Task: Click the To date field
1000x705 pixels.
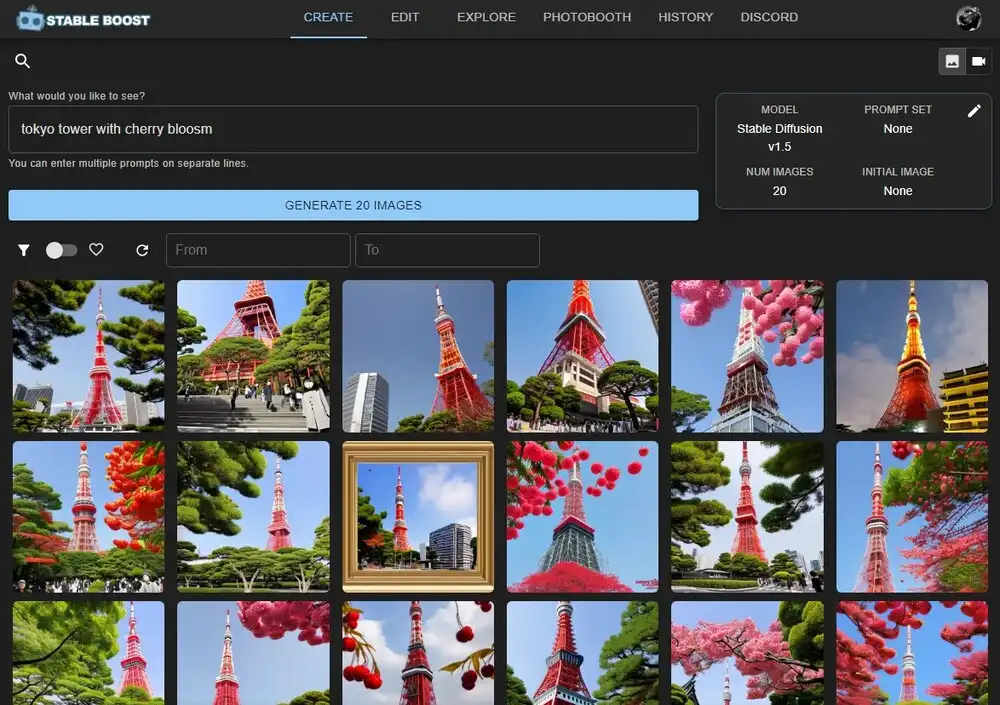Action: point(447,250)
